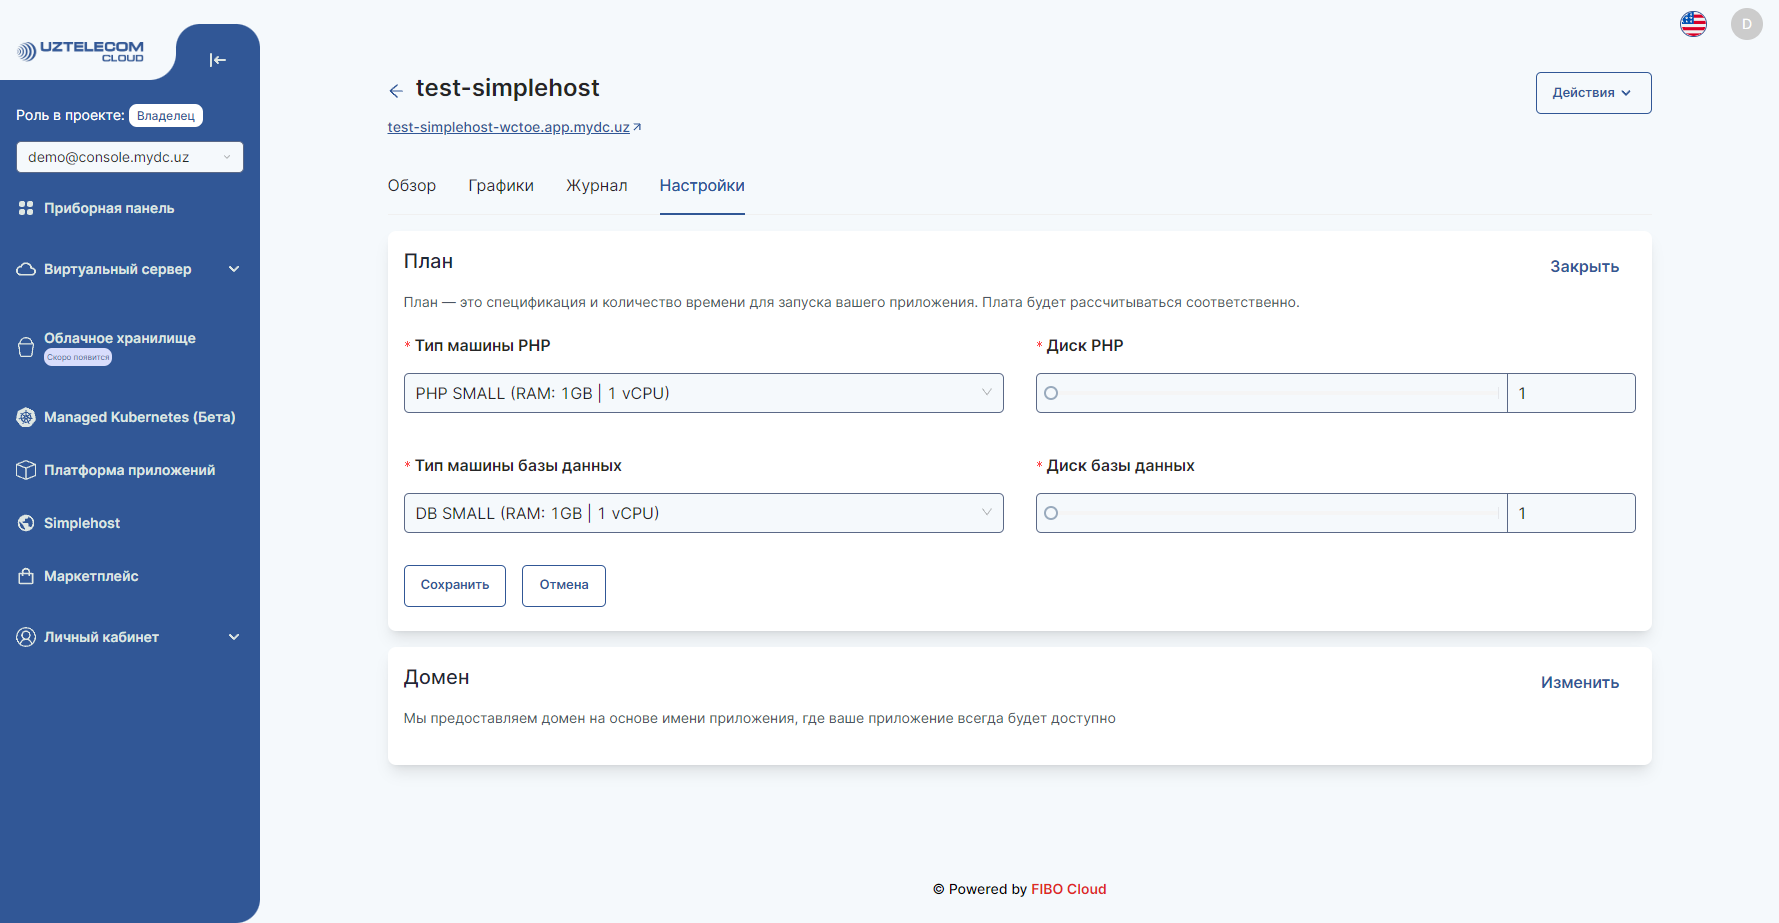This screenshot has height=923, width=1779.
Task: Select the Платформа приложений box icon
Action: tap(26, 469)
